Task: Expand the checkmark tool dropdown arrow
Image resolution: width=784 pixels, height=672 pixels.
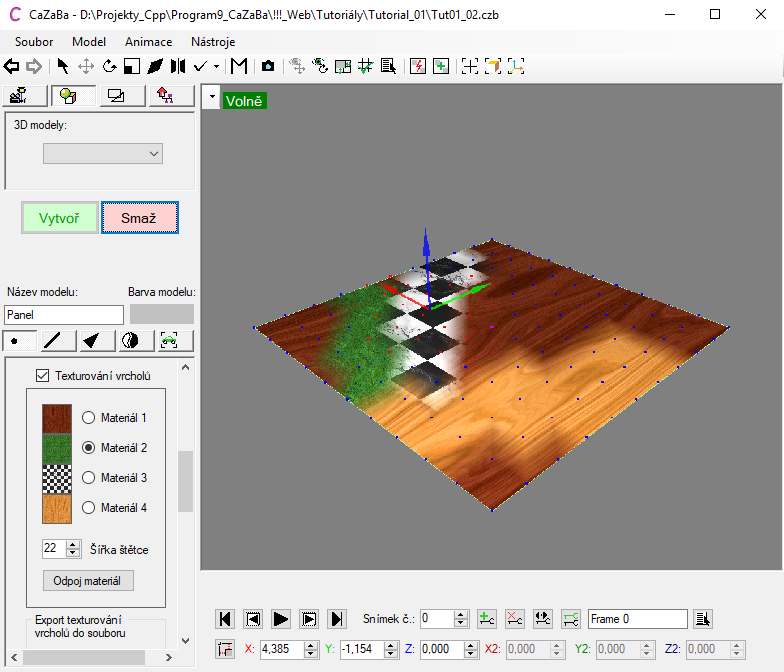Action: click(x=217, y=67)
